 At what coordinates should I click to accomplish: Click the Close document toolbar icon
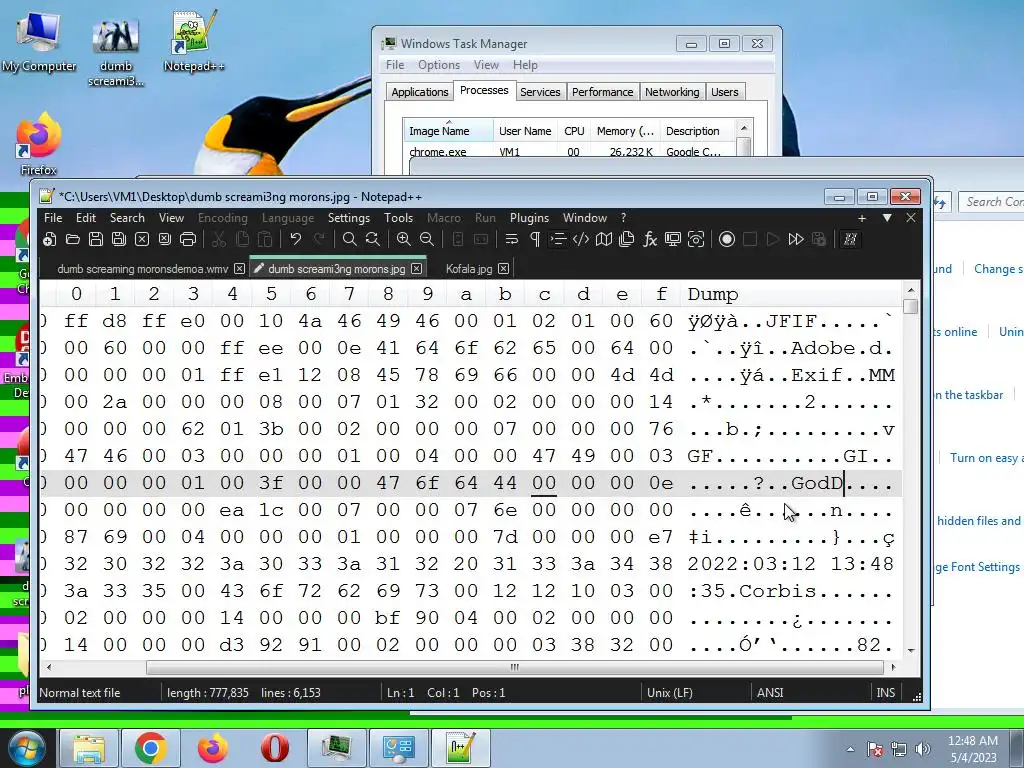click(142, 240)
